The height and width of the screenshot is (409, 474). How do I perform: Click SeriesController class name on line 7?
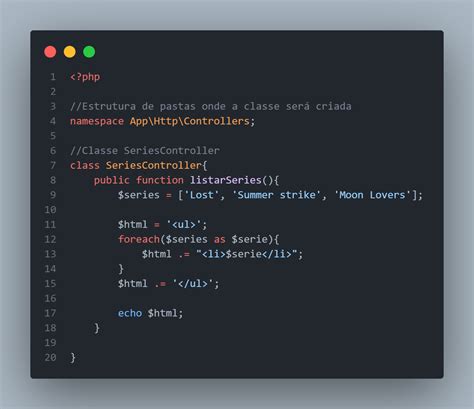[154, 165]
